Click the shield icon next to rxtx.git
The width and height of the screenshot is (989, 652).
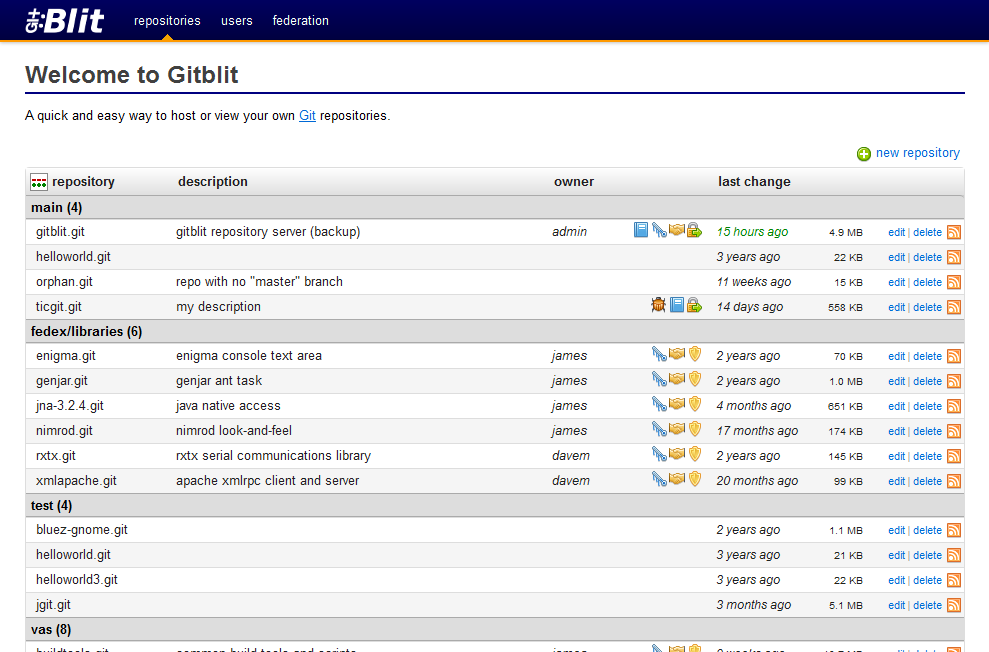694,455
